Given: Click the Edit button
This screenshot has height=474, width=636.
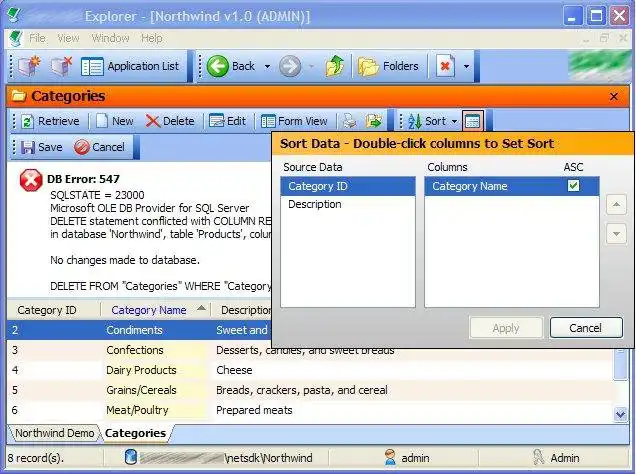Looking at the screenshot, I should [227, 121].
